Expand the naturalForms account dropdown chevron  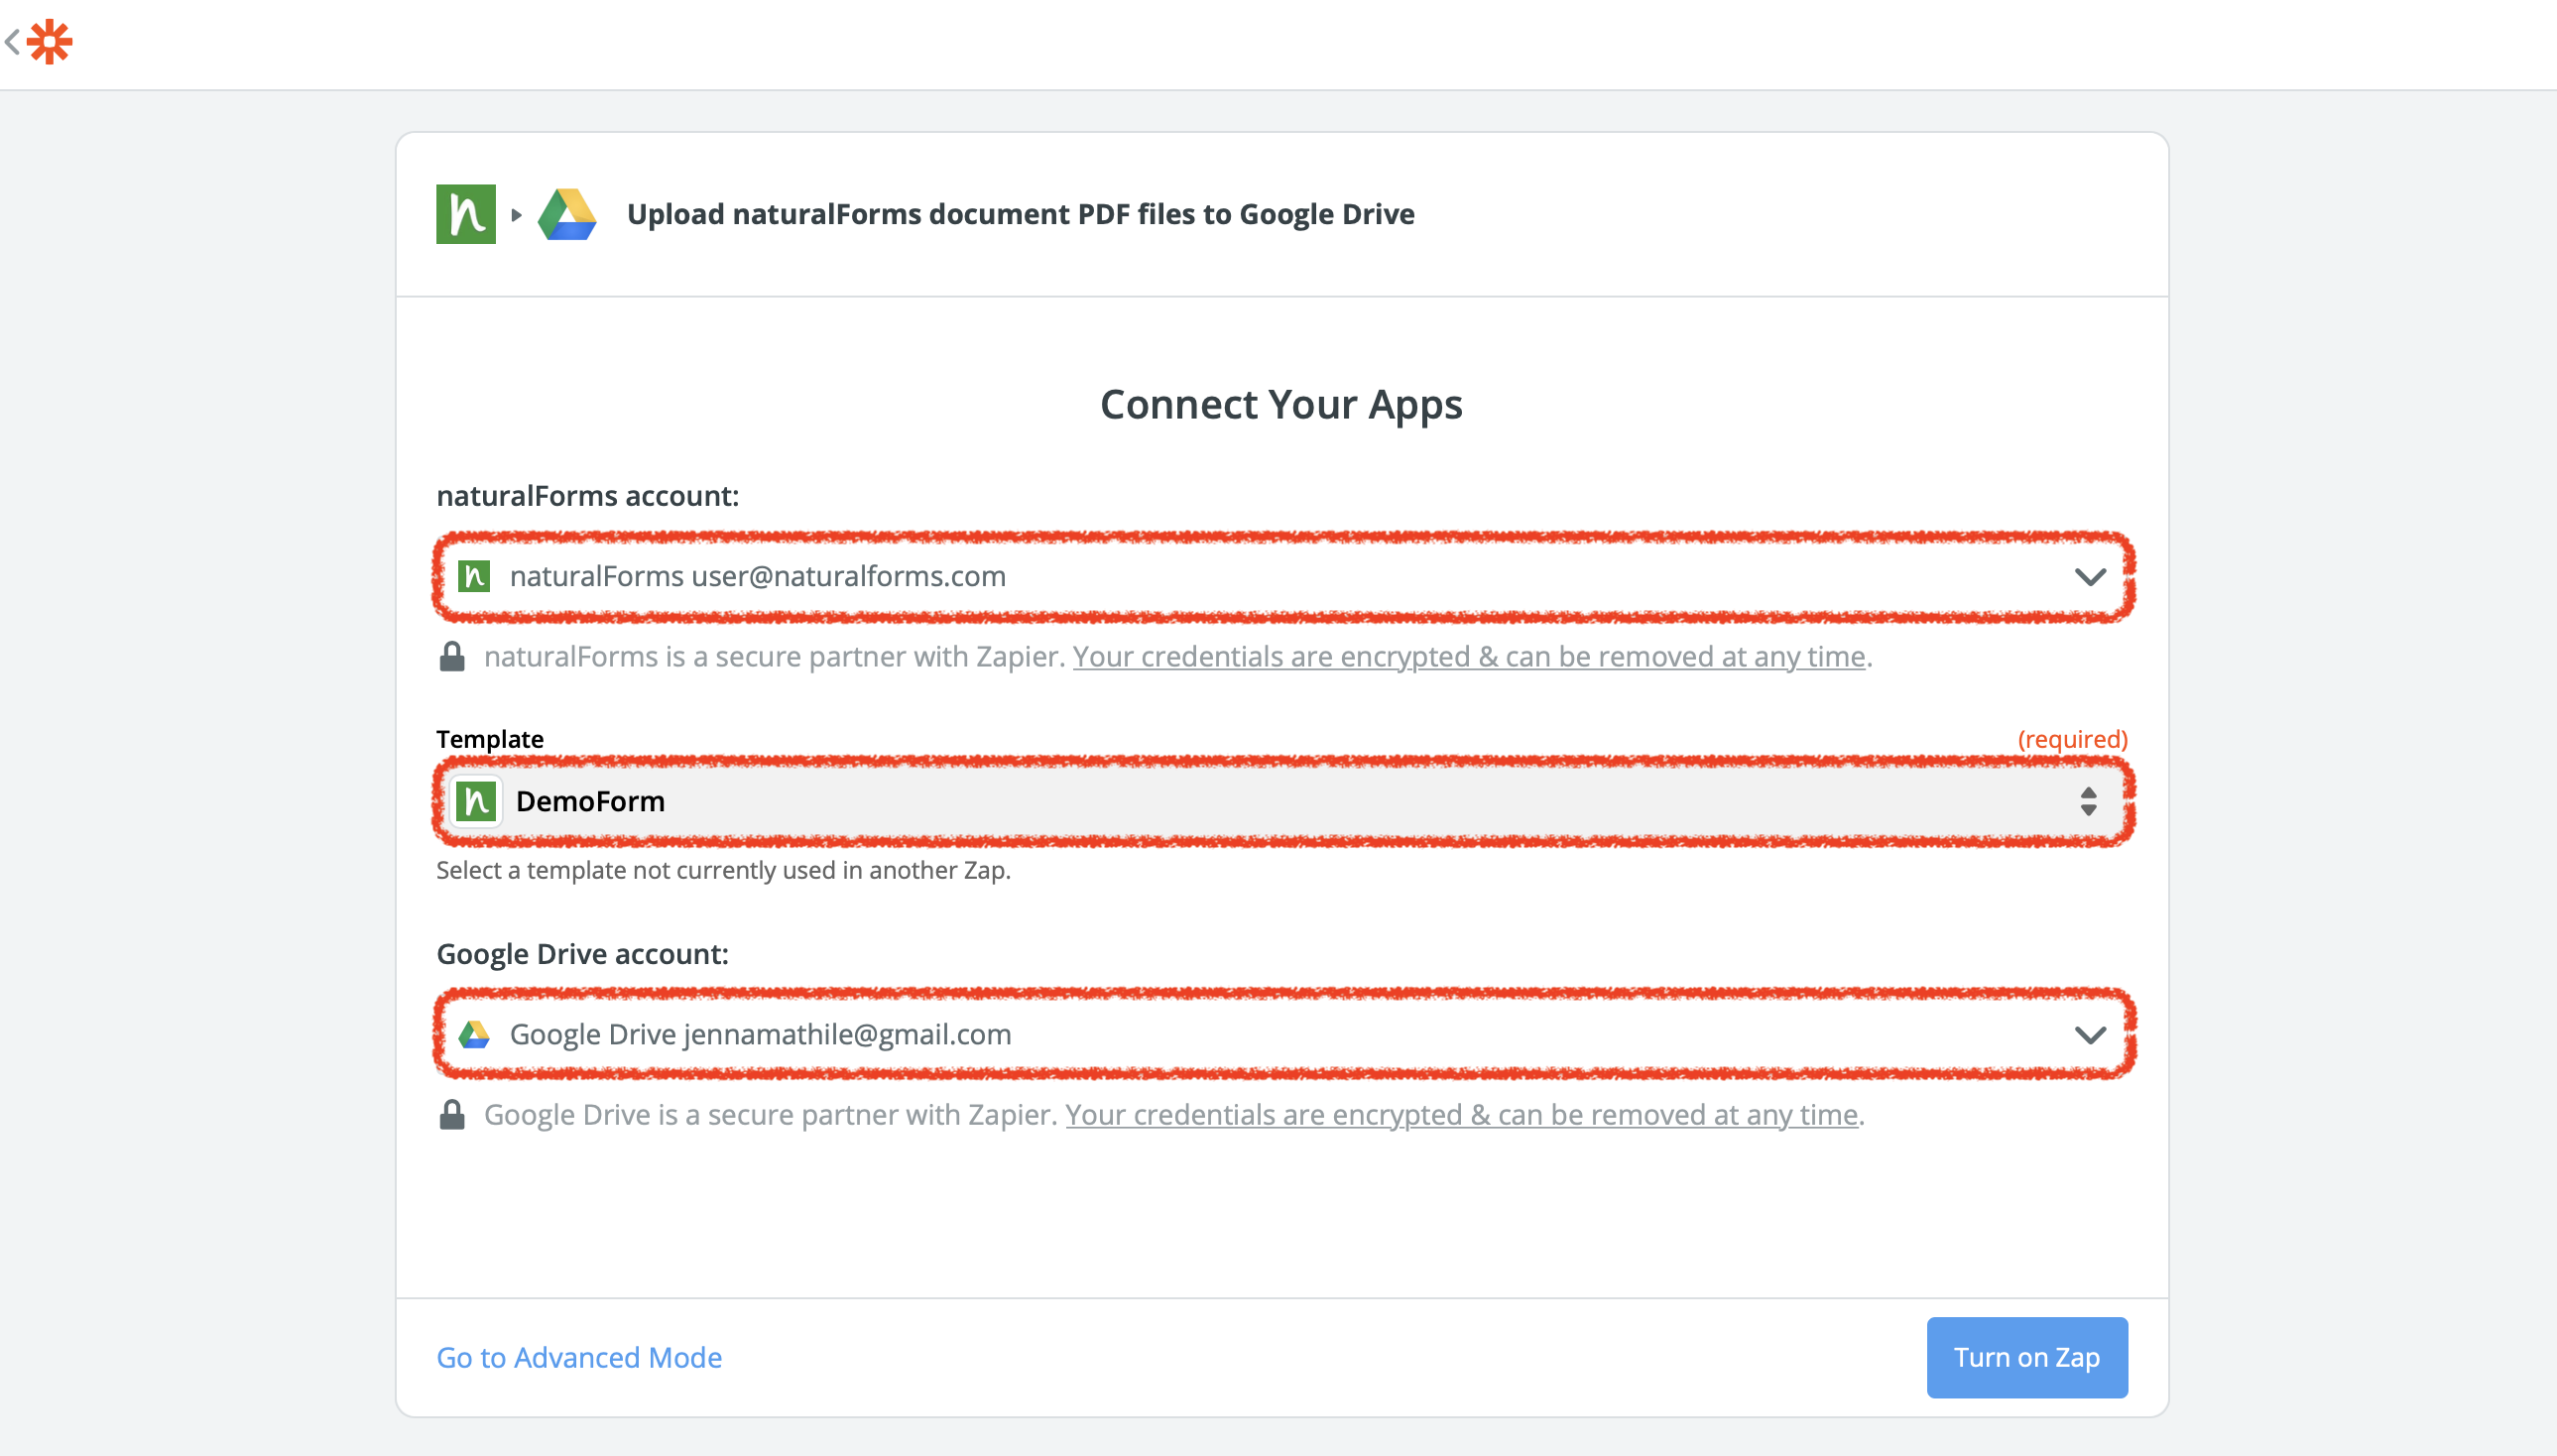2090,577
